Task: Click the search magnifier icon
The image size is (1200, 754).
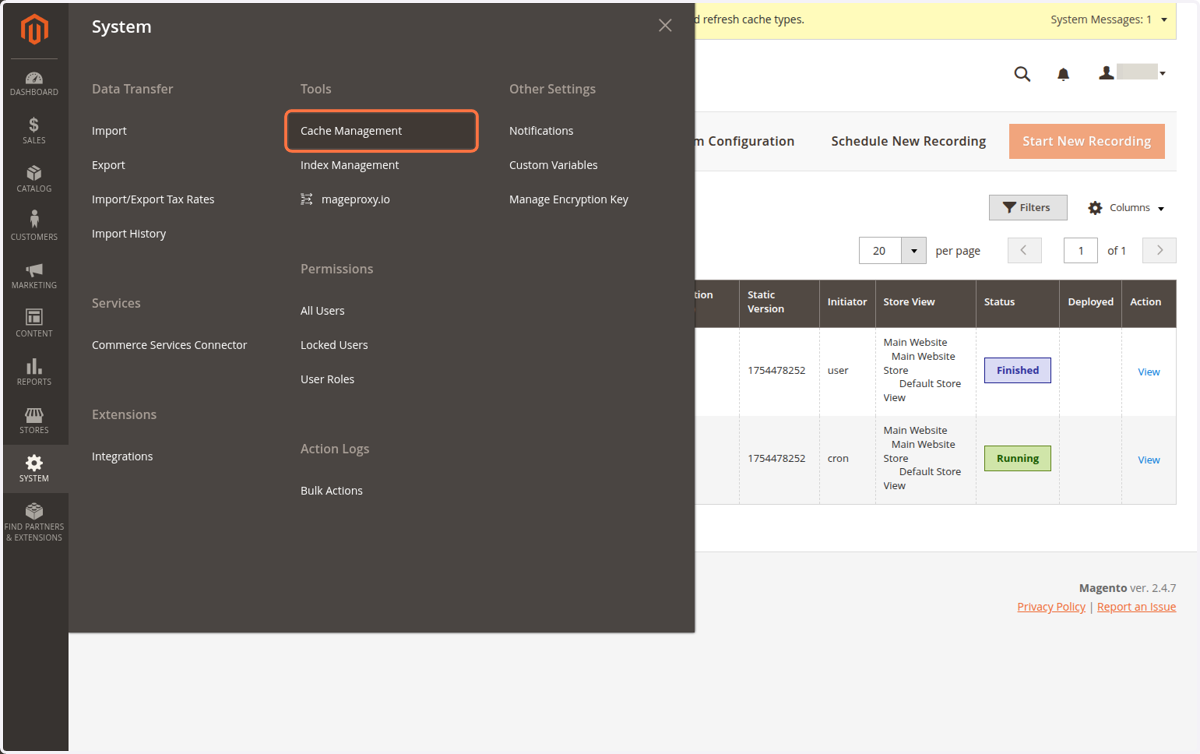Action: click(x=1022, y=73)
